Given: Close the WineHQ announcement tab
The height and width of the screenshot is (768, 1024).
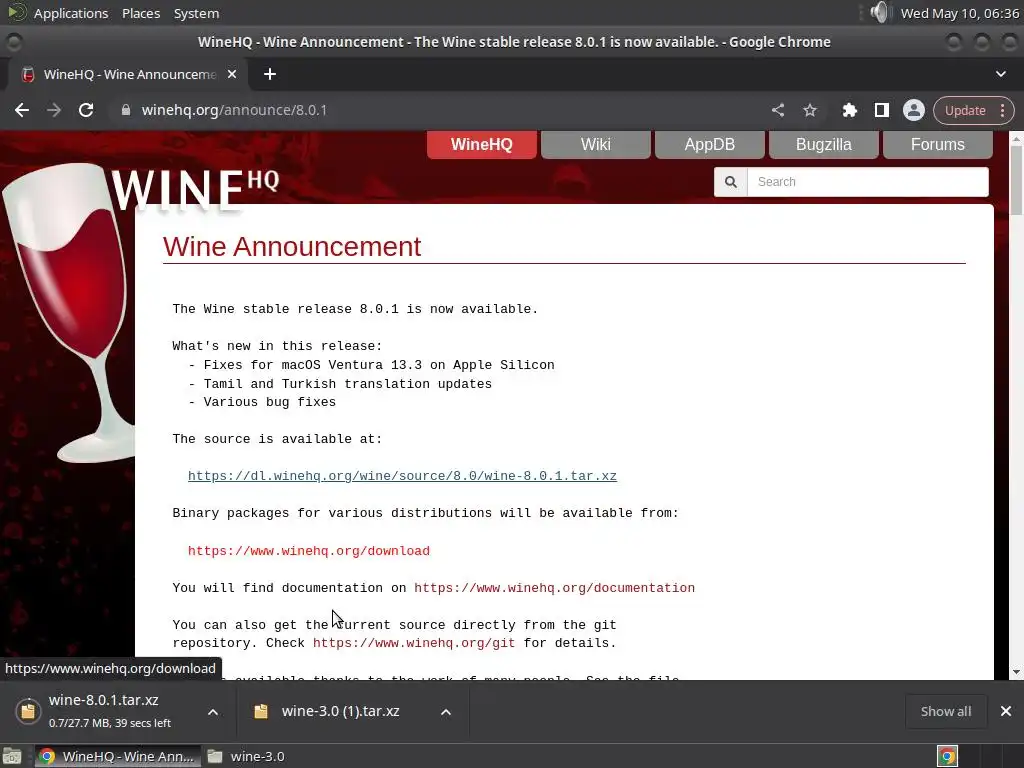Looking at the screenshot, I should (232, 74).
